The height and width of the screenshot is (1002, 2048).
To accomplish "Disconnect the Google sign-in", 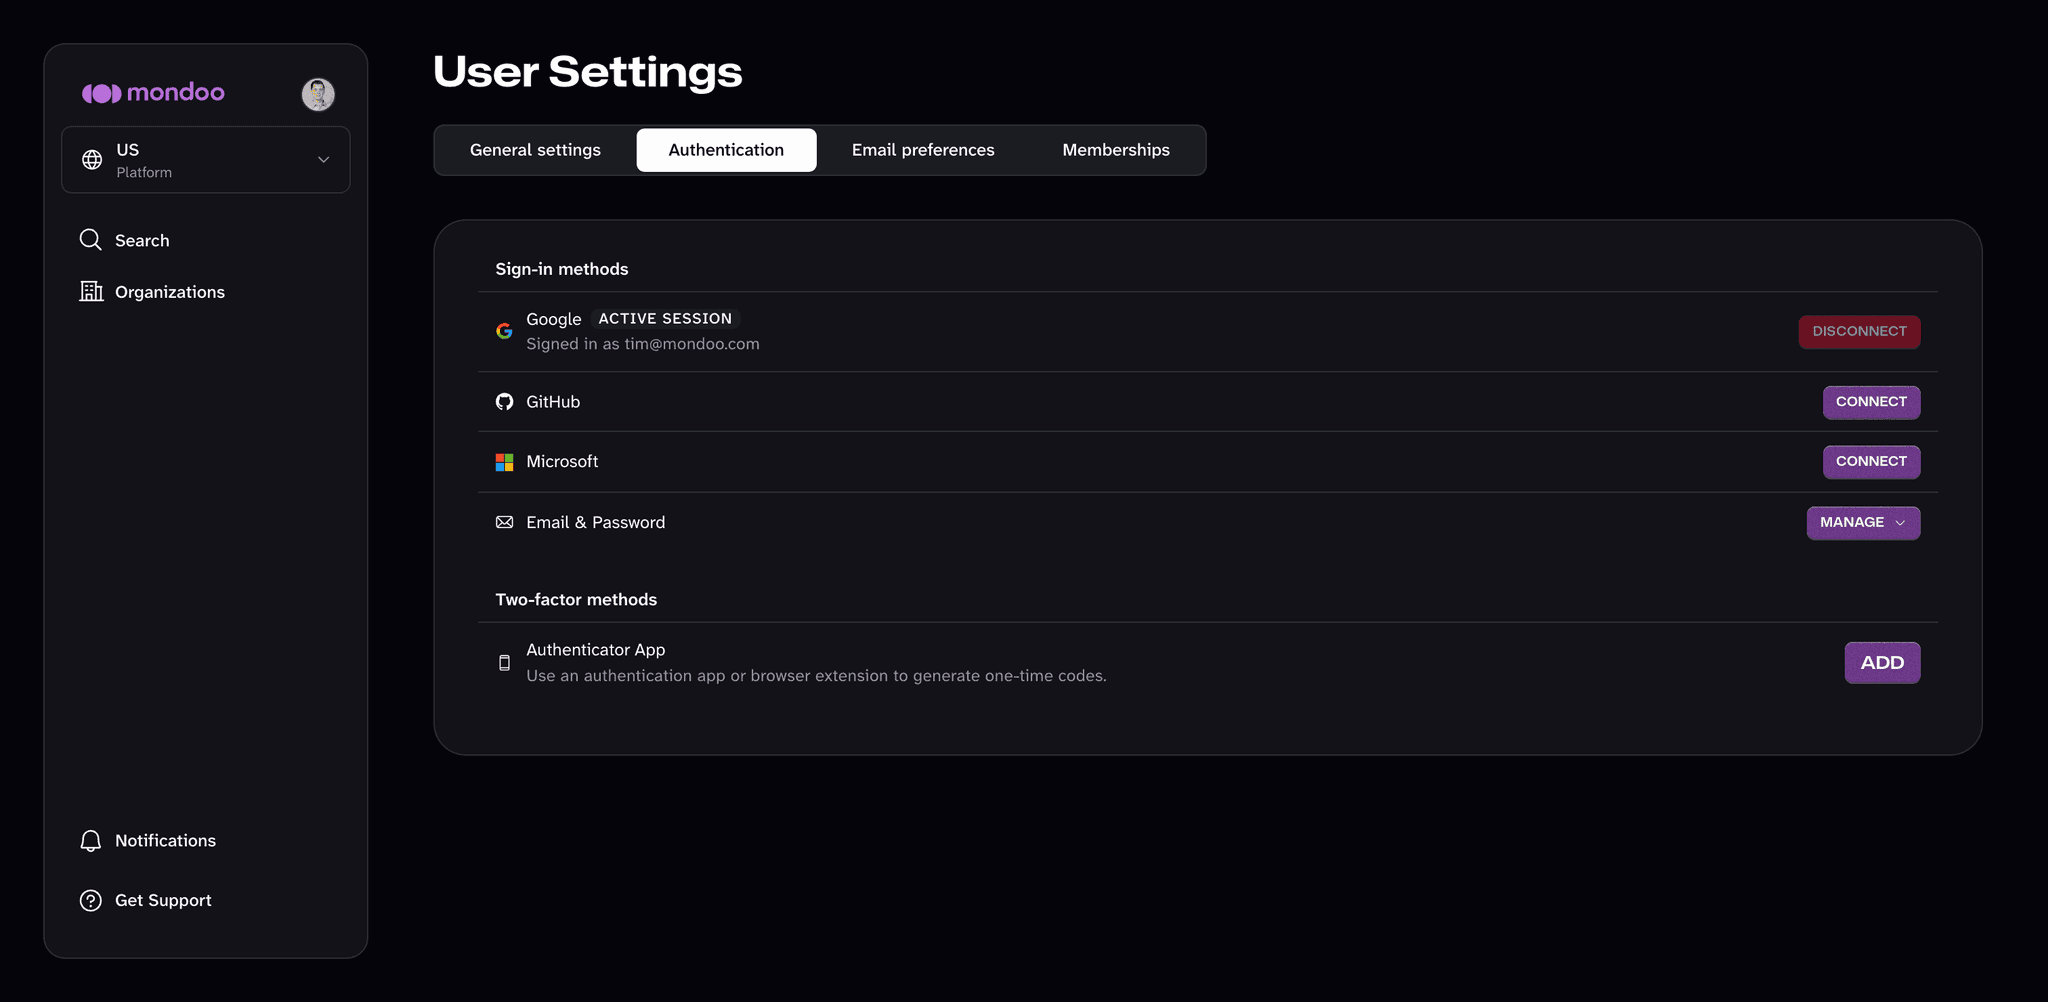I will click(x=1859, y=332).
